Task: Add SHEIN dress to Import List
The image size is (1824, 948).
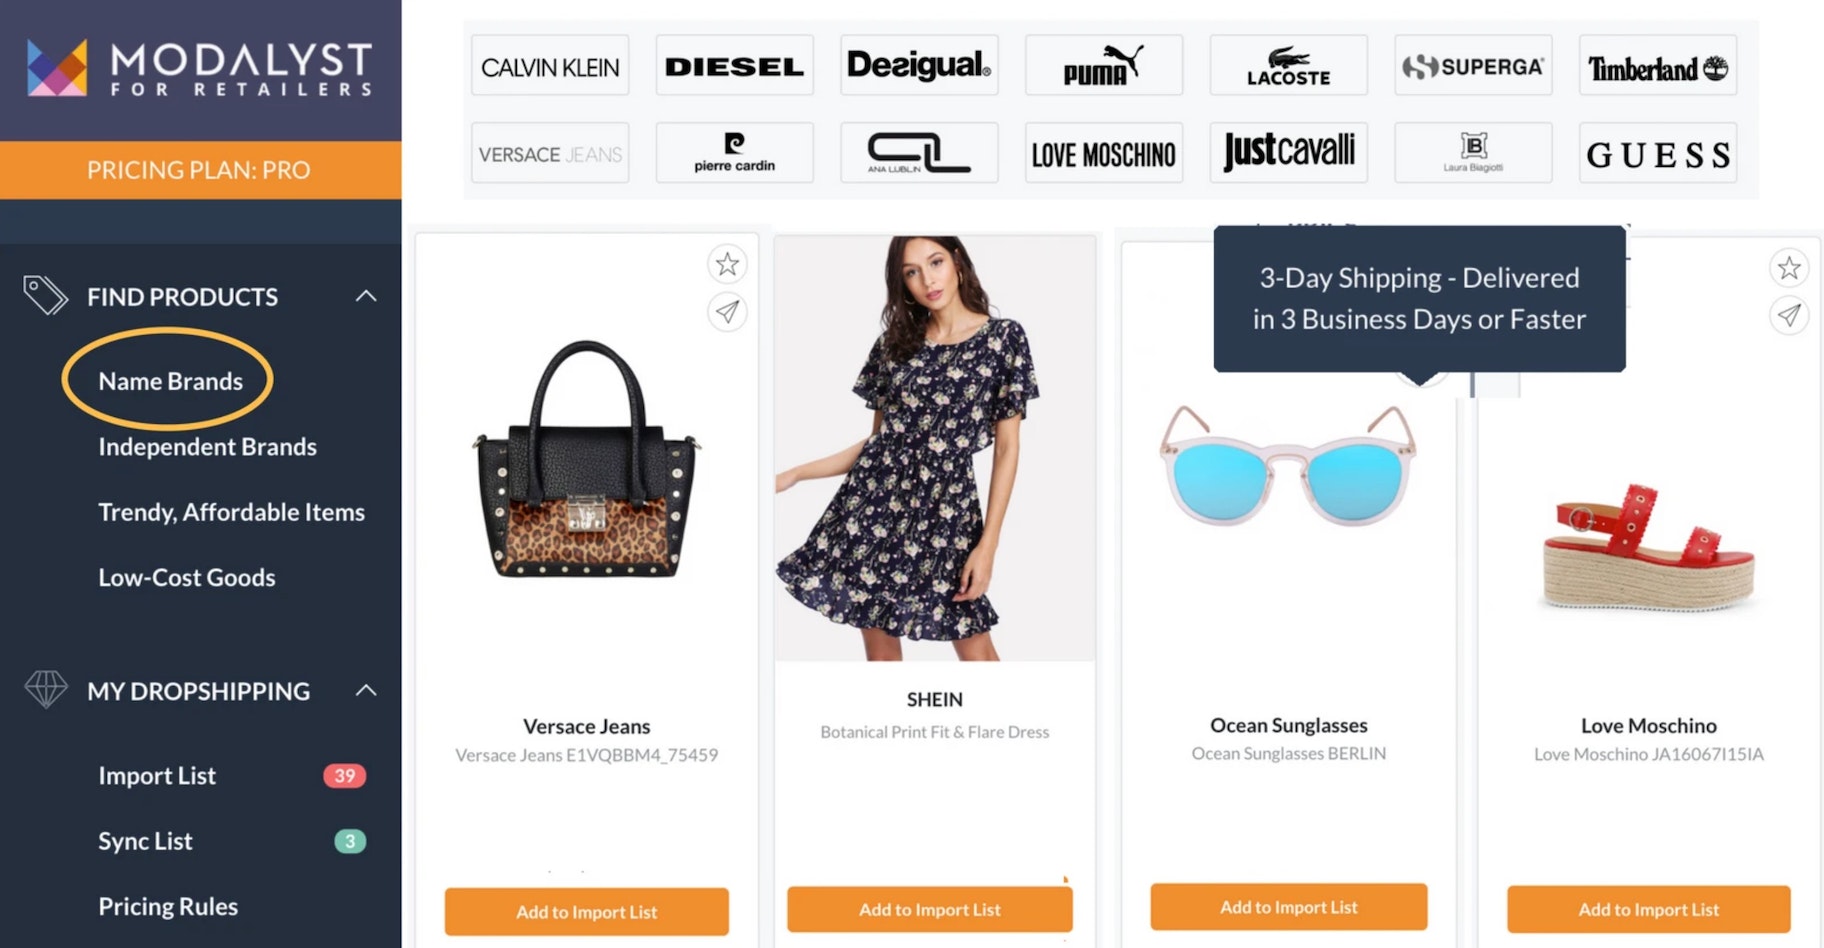Action: 930,910
